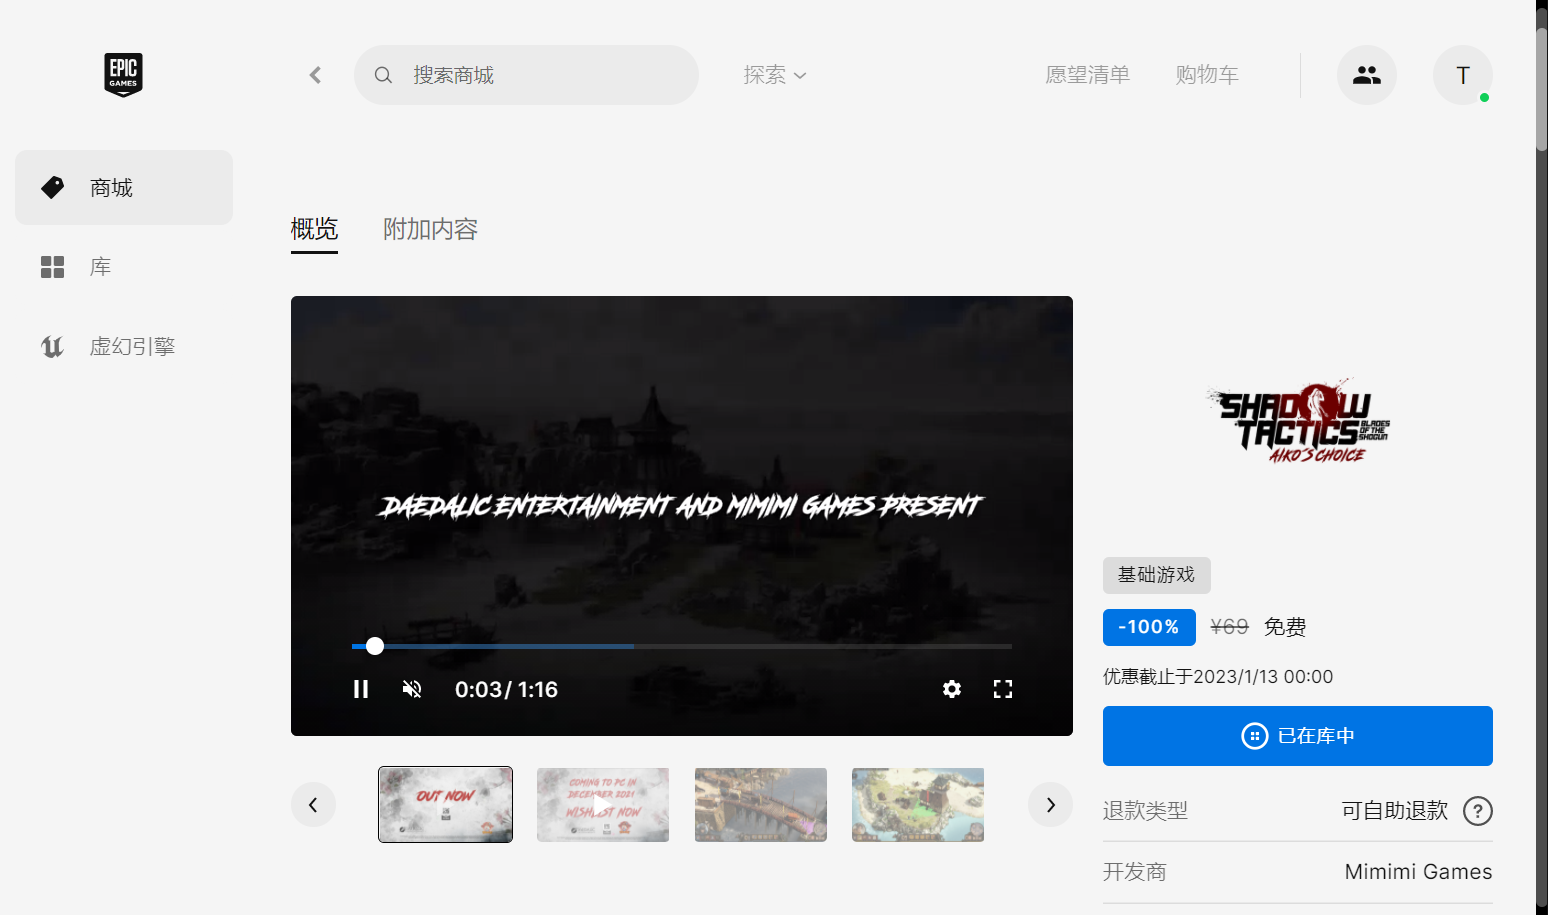Pause the trailer video
Screen dimensions: 1548x915
click(361, 689)
